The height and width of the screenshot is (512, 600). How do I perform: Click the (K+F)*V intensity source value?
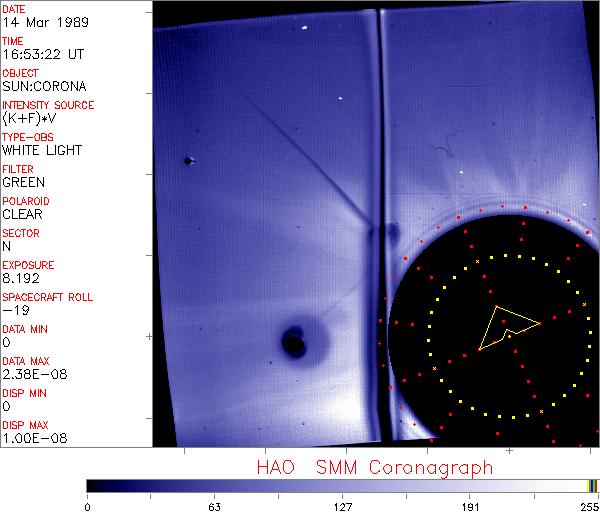coord(29,118)
